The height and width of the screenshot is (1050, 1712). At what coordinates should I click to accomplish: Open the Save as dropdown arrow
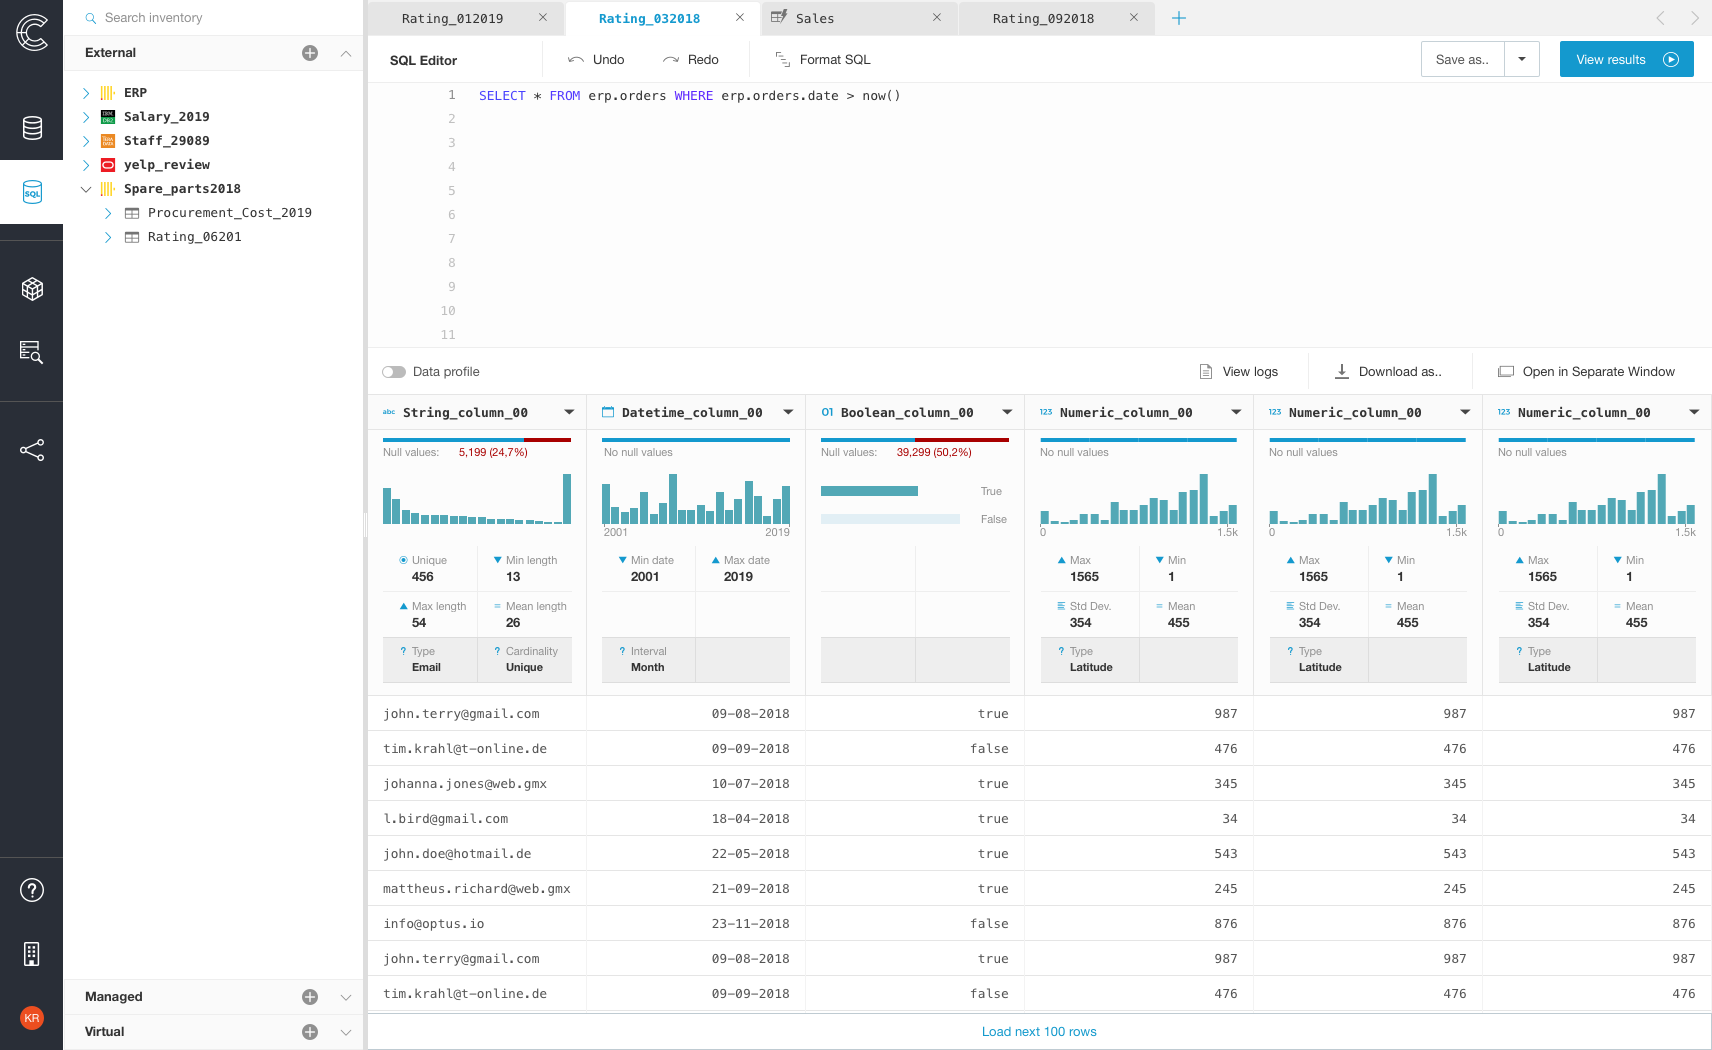pos(1521,60)
